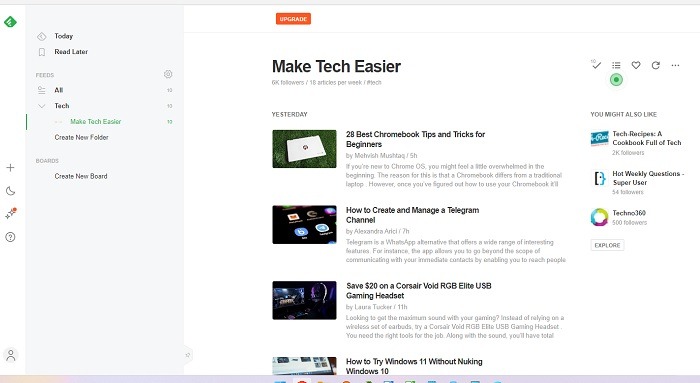Viewport: 700px width, 383px height.
Task: Open the help question mark icon
Action: 10,237
